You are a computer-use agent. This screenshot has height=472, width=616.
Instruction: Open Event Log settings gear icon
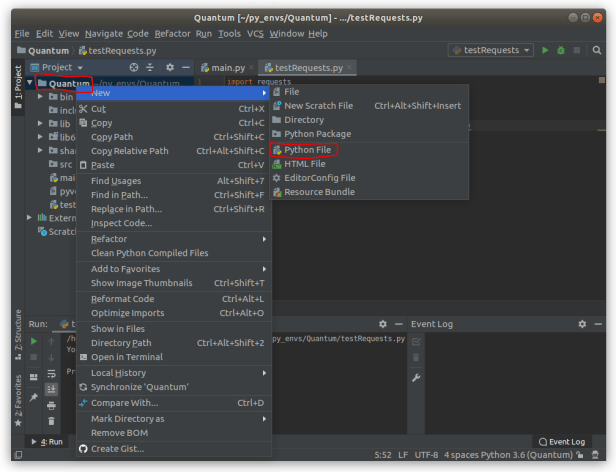pyautogui.click(x=581, y=325)
